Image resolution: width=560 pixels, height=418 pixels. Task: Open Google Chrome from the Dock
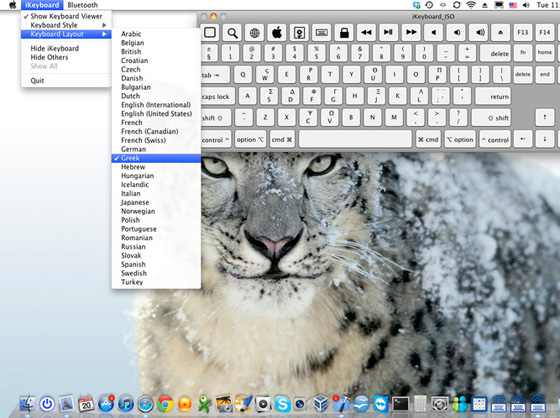pyautogui.click(x=165, y=404)
